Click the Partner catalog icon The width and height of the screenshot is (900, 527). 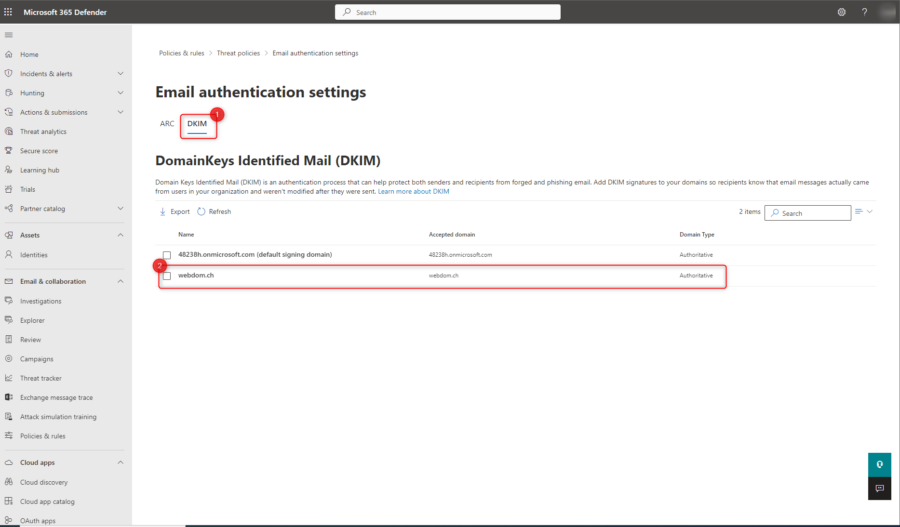[9, 208]
